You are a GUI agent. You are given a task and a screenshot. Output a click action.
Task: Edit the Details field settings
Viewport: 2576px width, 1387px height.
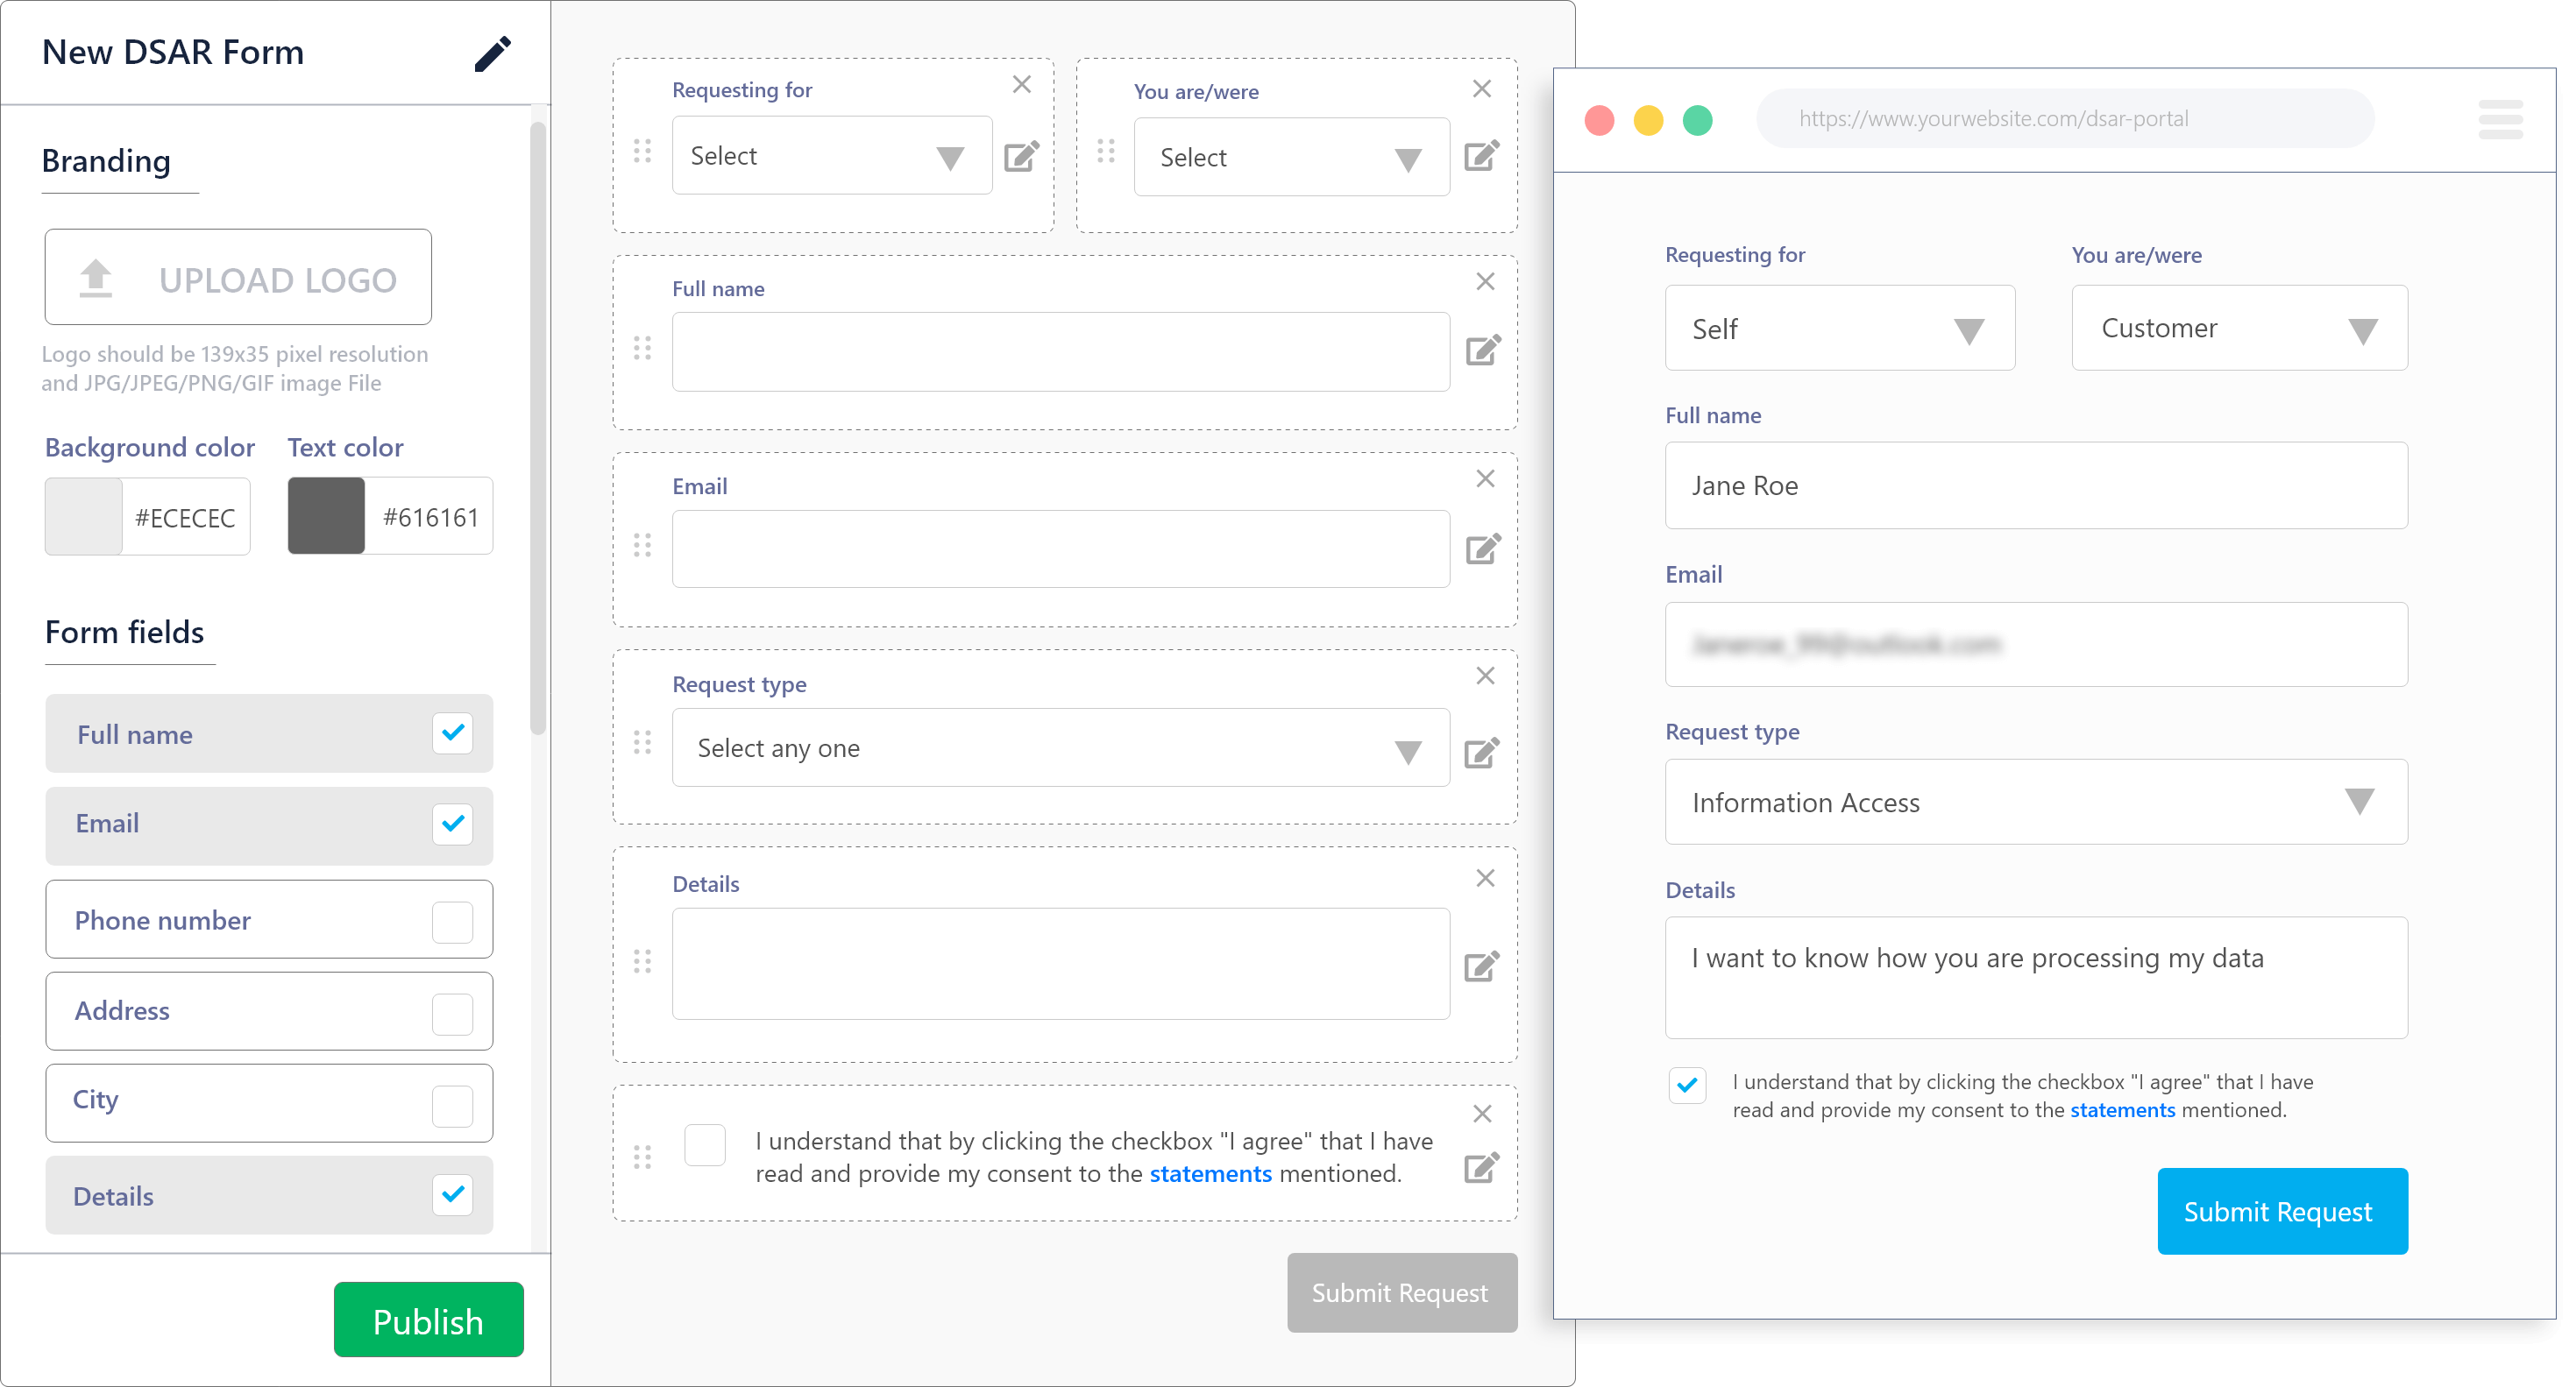click(x=1481, y=966)
